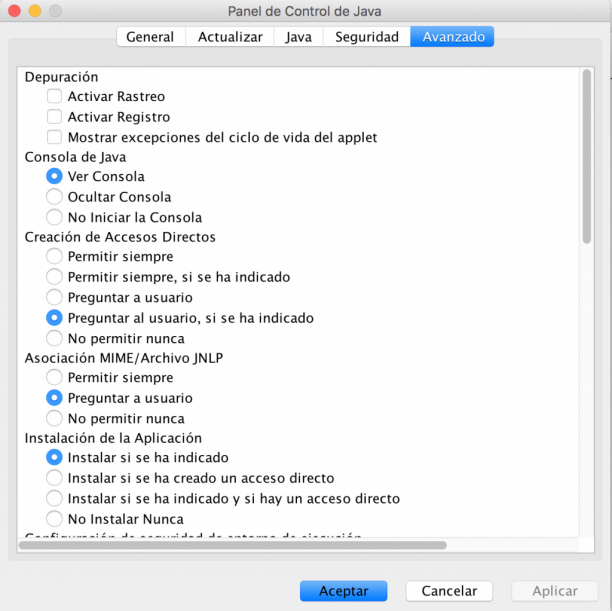Image resolution: width=612 pixels, height=611 pixels.
Task: Click the Asociación MIME/Archivo JNLP heading
Action: coord(124,358)
